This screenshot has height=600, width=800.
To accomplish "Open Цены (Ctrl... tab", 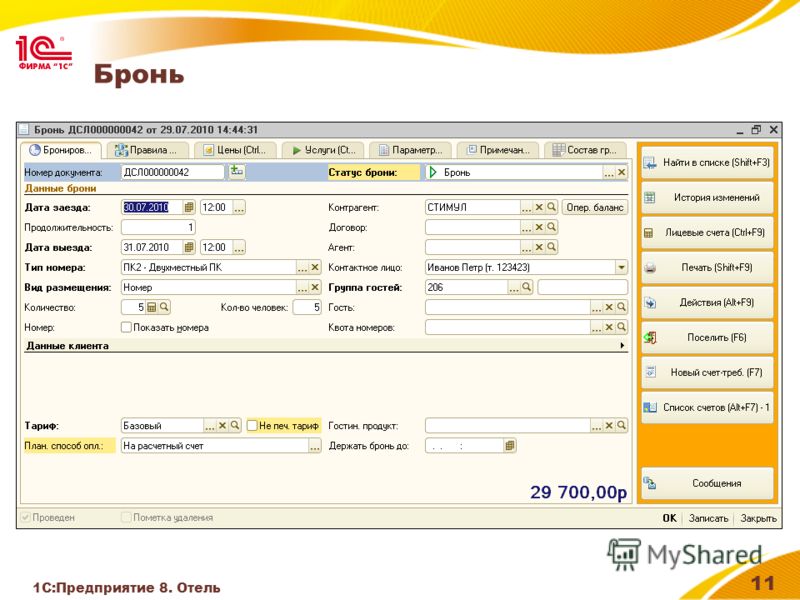I will pos(236,150).
